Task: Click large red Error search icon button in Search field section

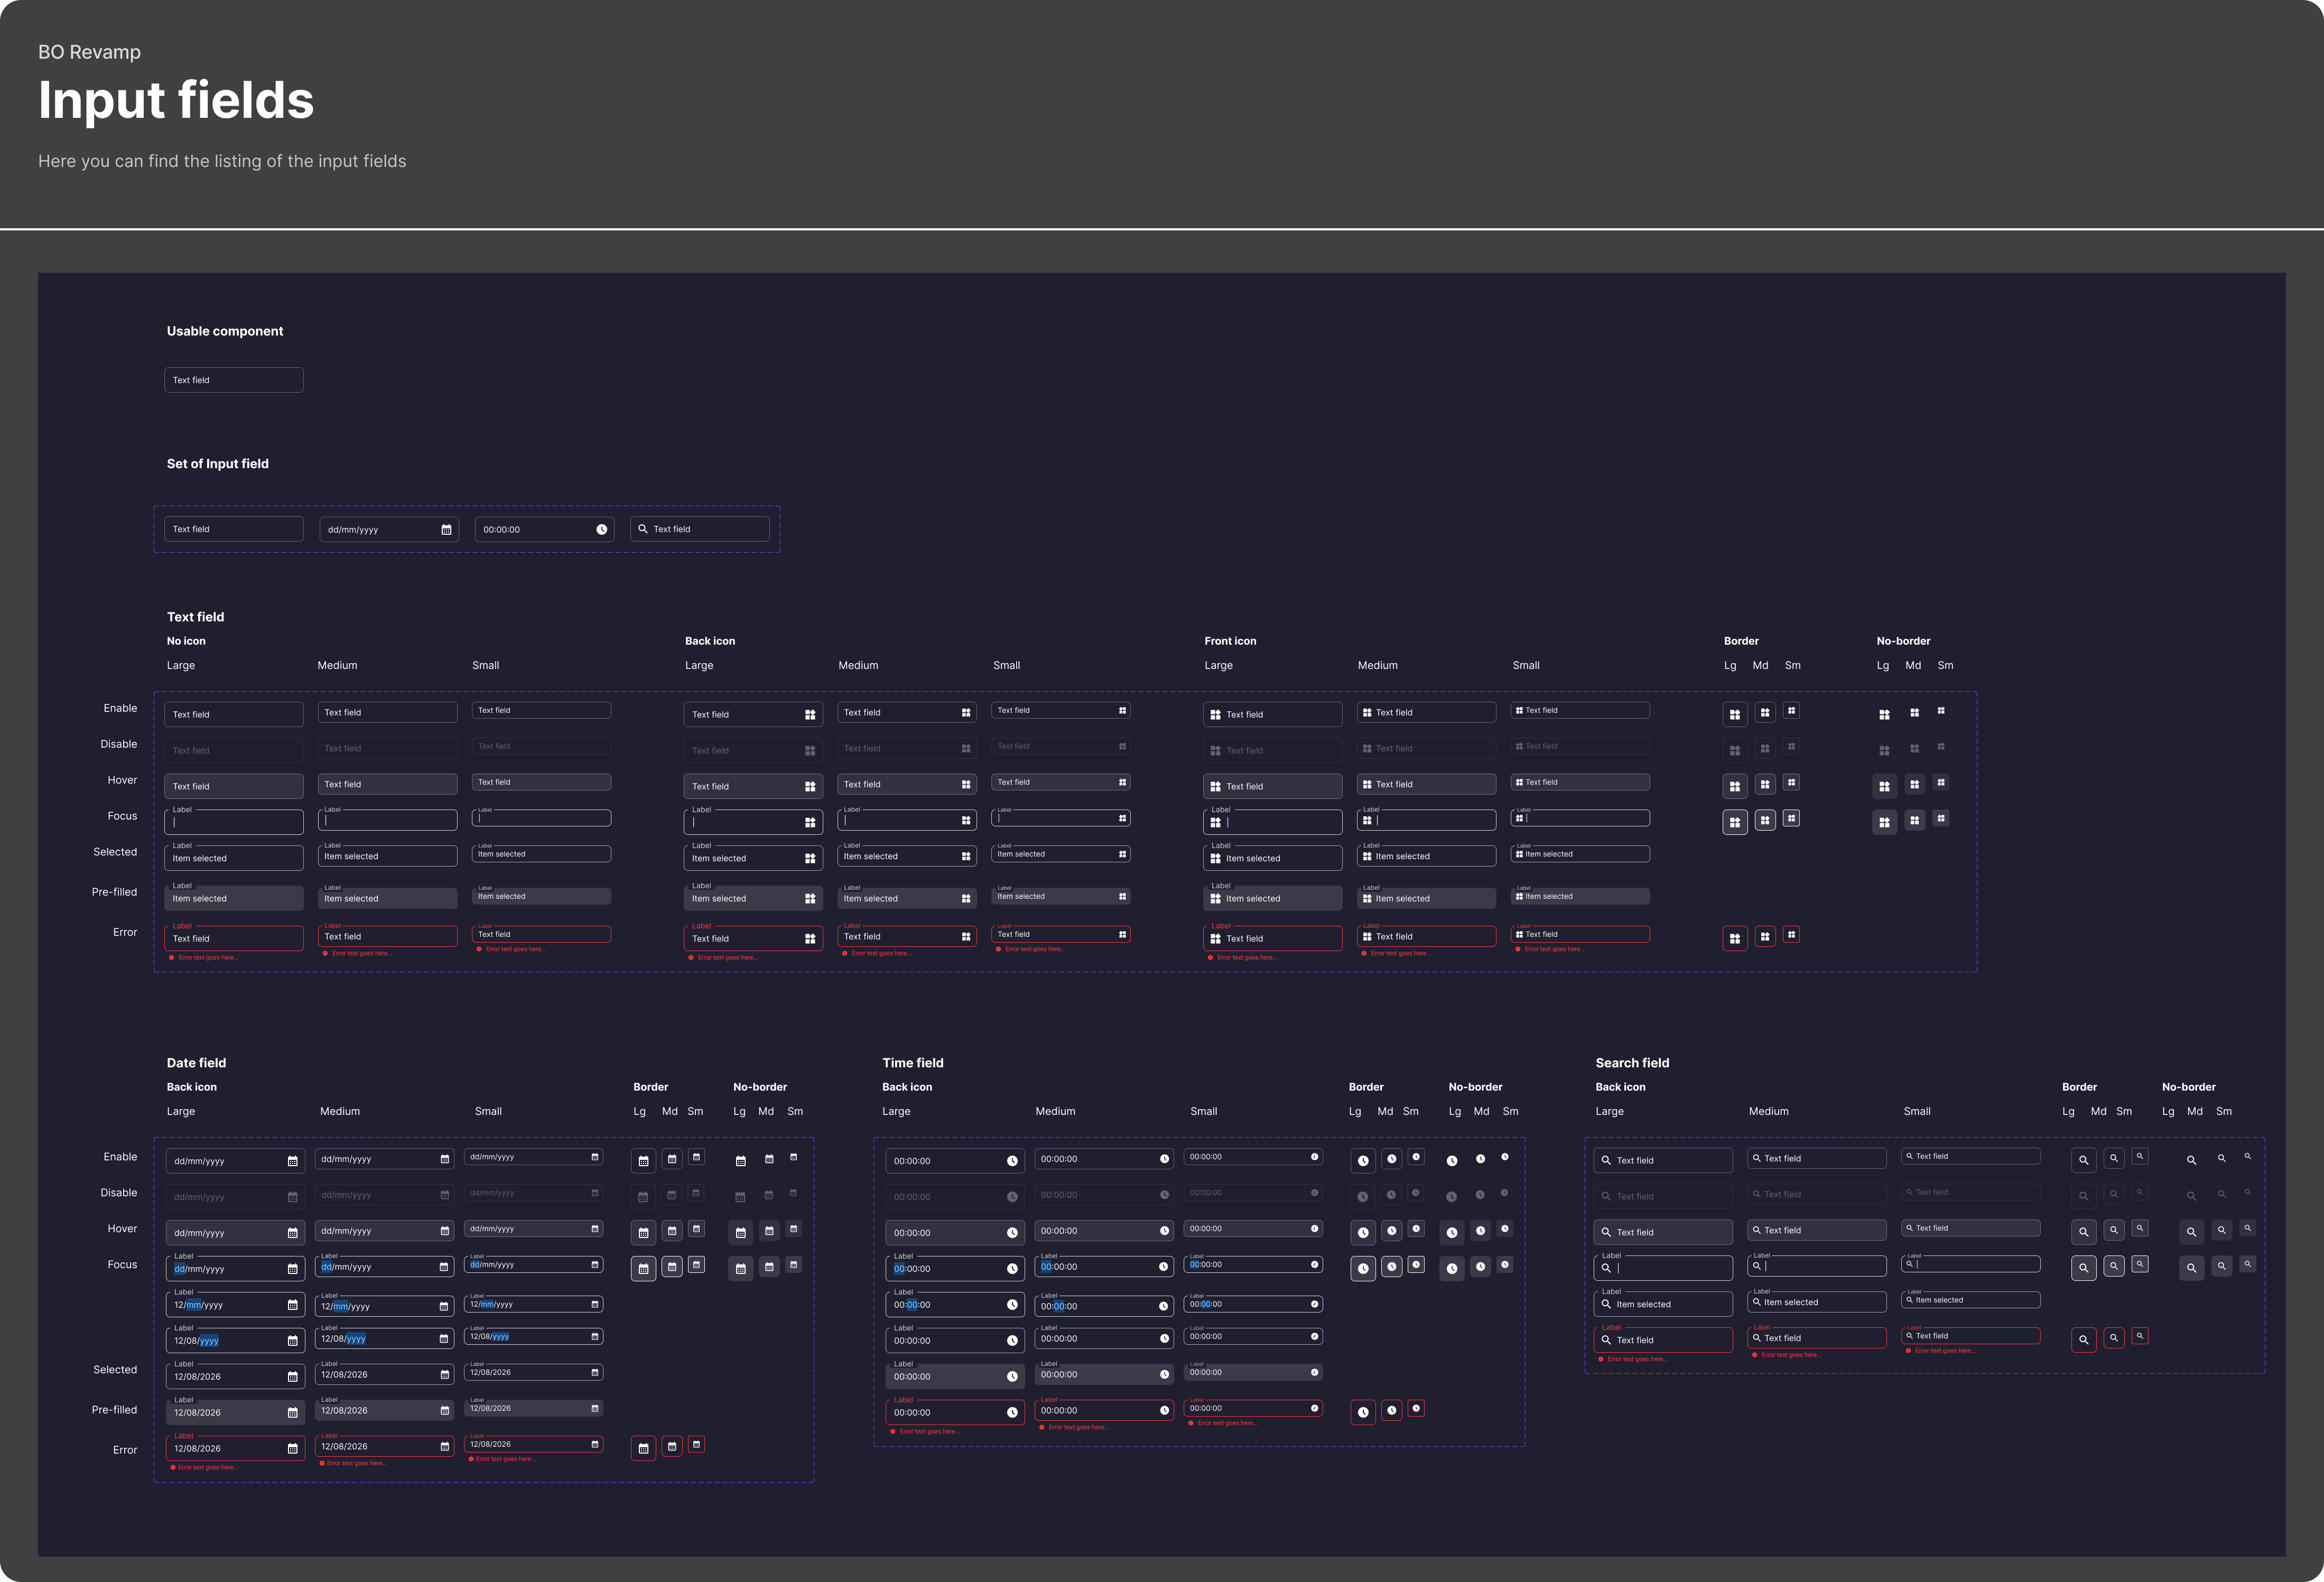Action: (x=2084, y=1340)
